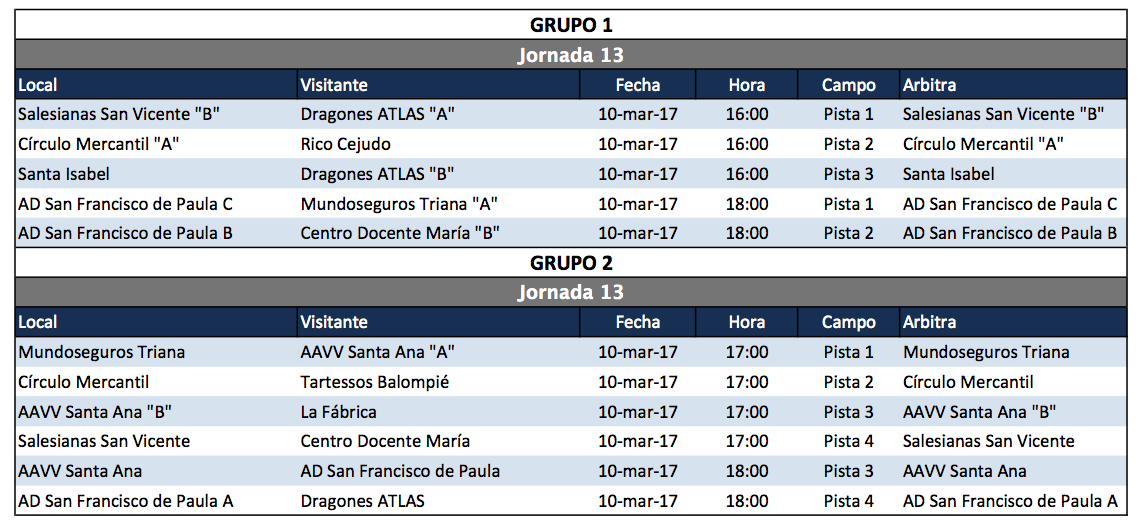Click the Jornada 13 banner under GRUPO 1
Image resolution: width=1144 pixels, height=529 pixels.
(571, 55)
